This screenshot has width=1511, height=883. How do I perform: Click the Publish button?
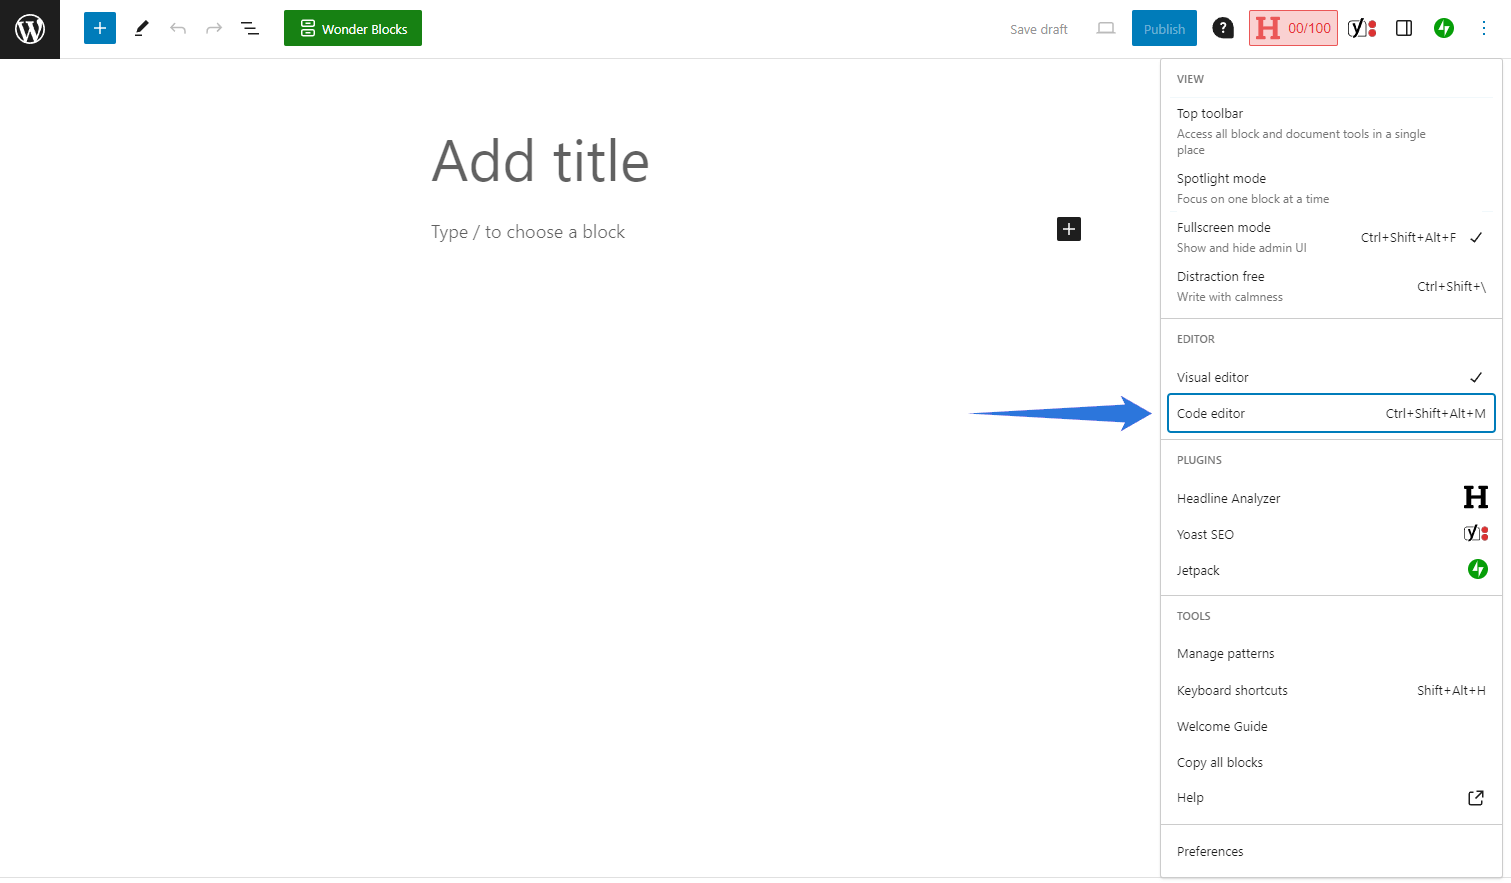pyautogui.click(x=1164, y=28)
